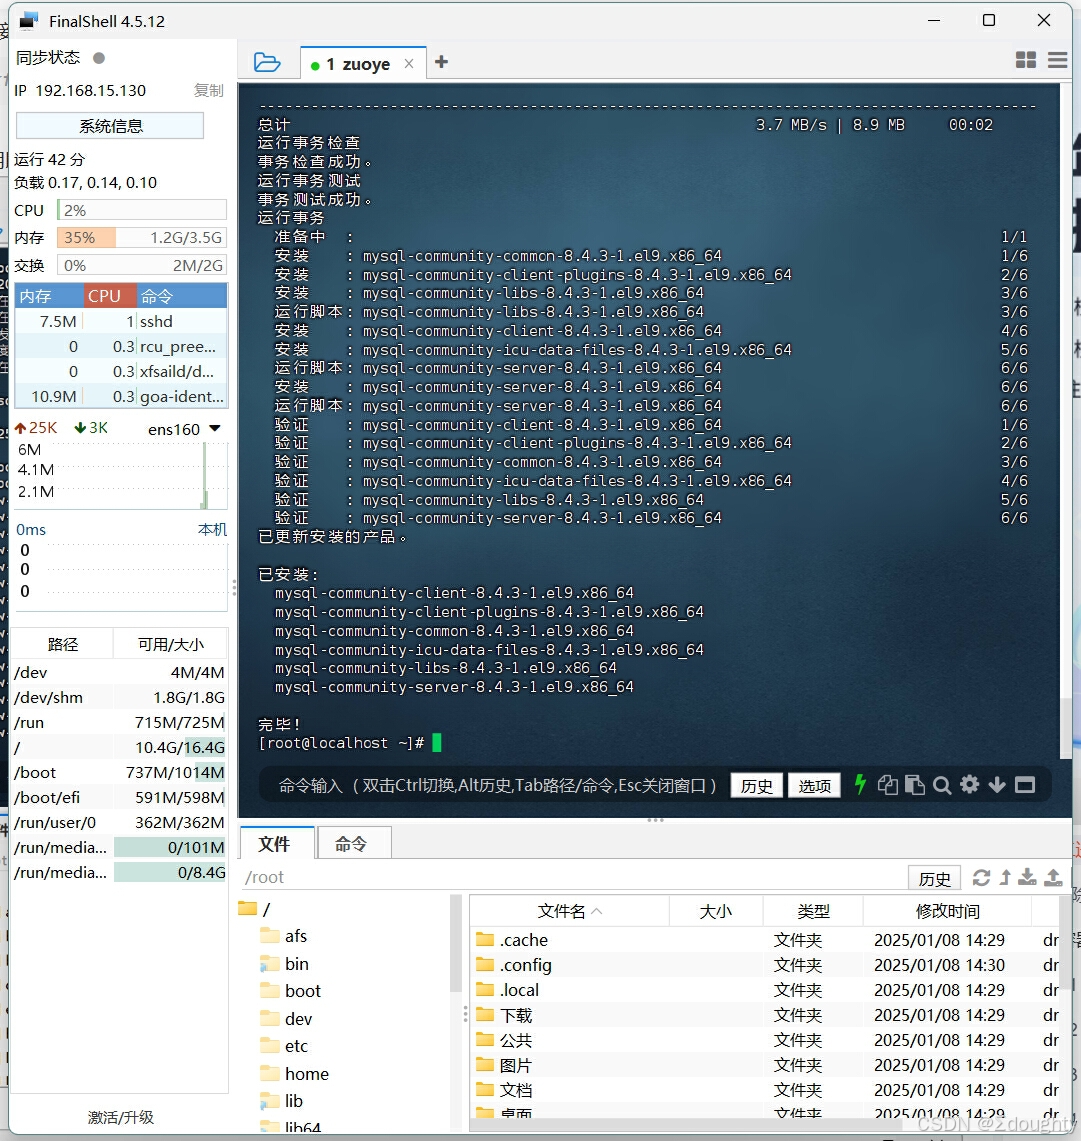Select the .local folder row
The image size is (1081, 1141).
click(764, 990)
